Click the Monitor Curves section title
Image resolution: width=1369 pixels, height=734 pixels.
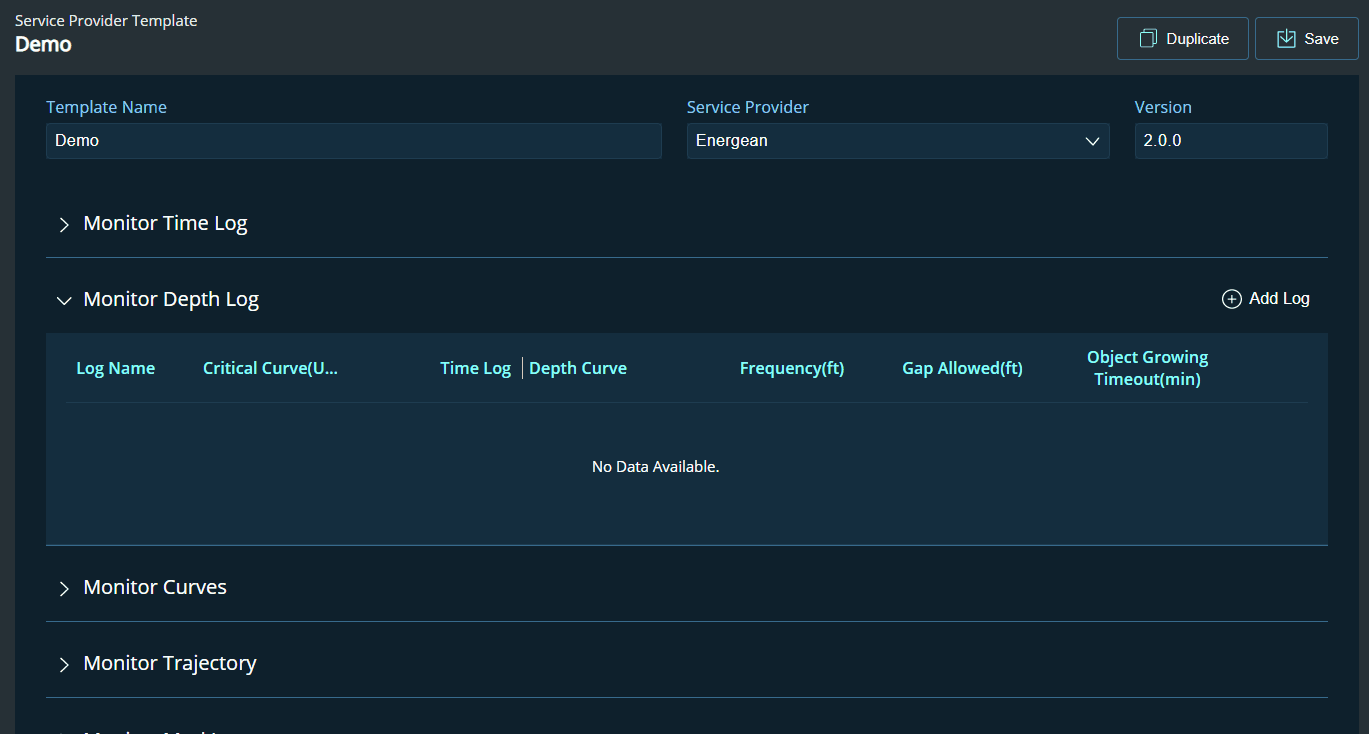(155, 587)
